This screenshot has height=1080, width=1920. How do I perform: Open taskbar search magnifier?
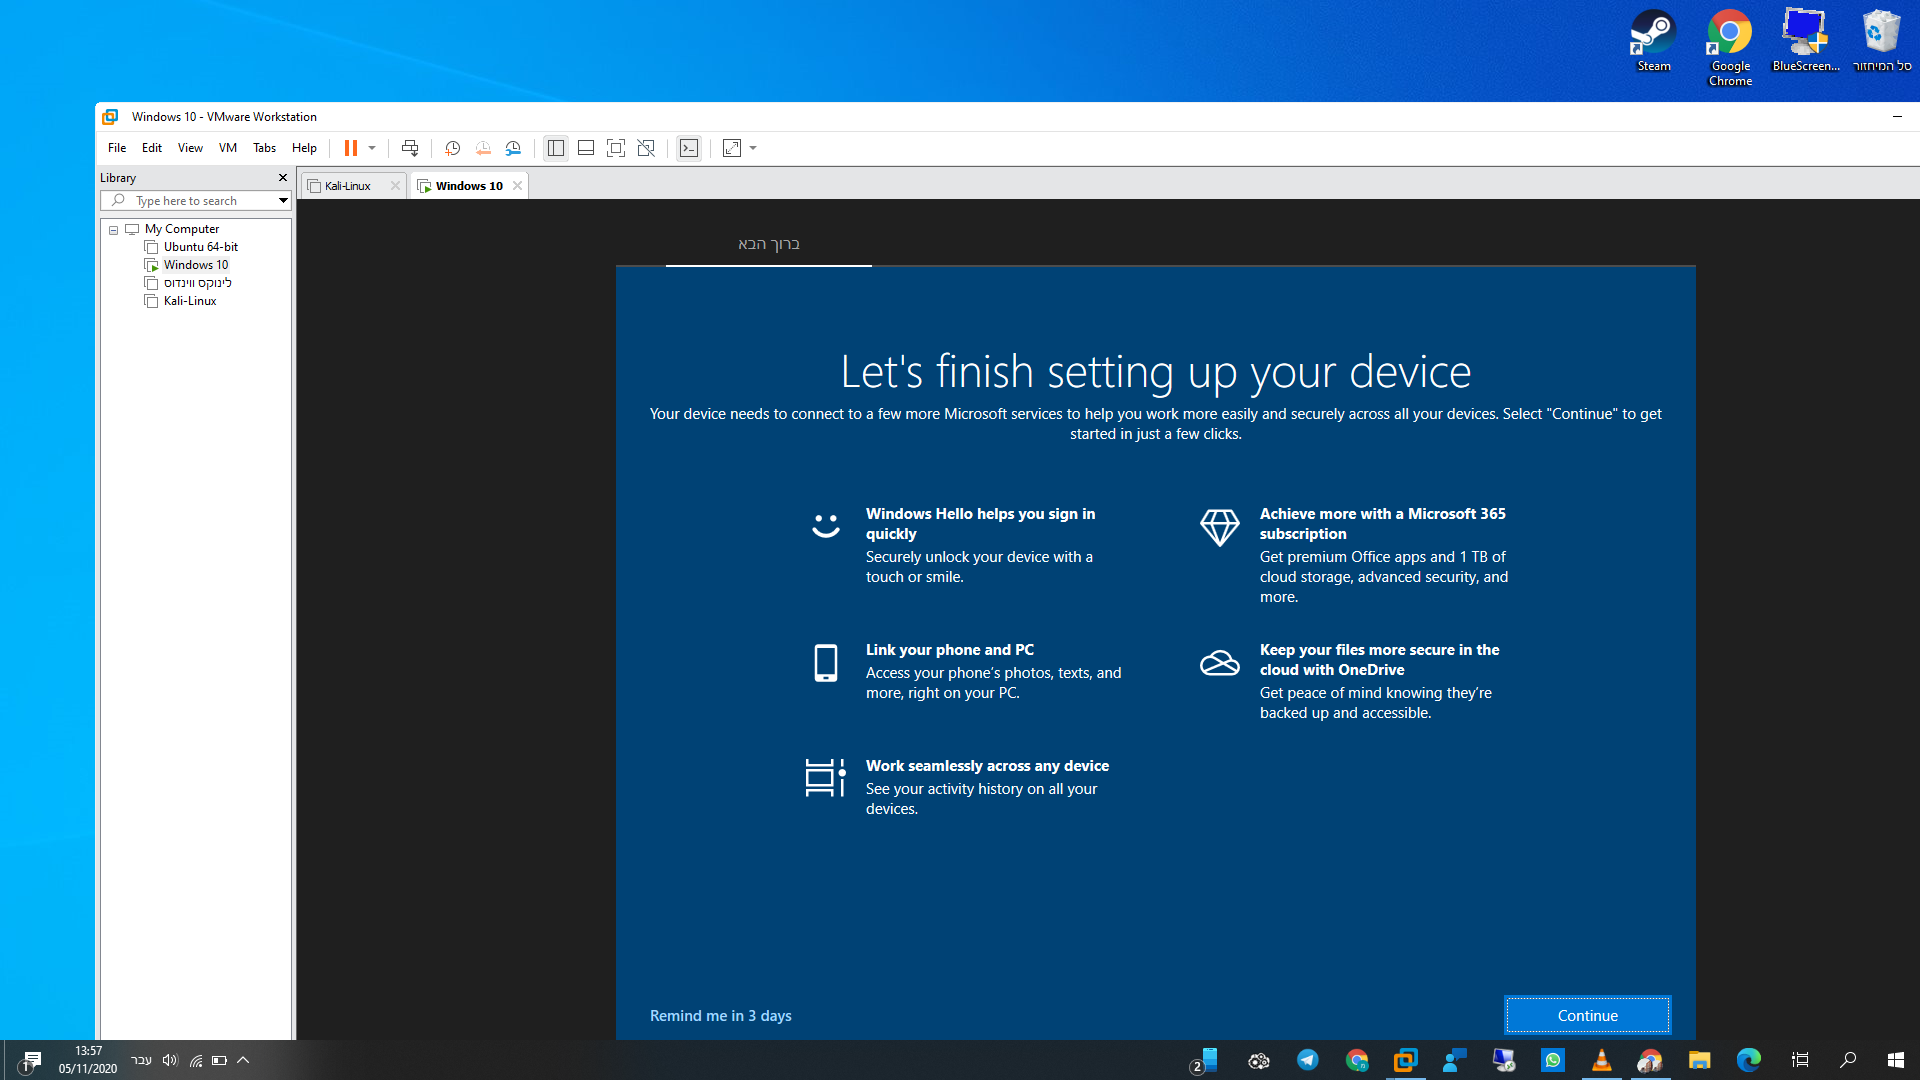pos(1848,1060)
